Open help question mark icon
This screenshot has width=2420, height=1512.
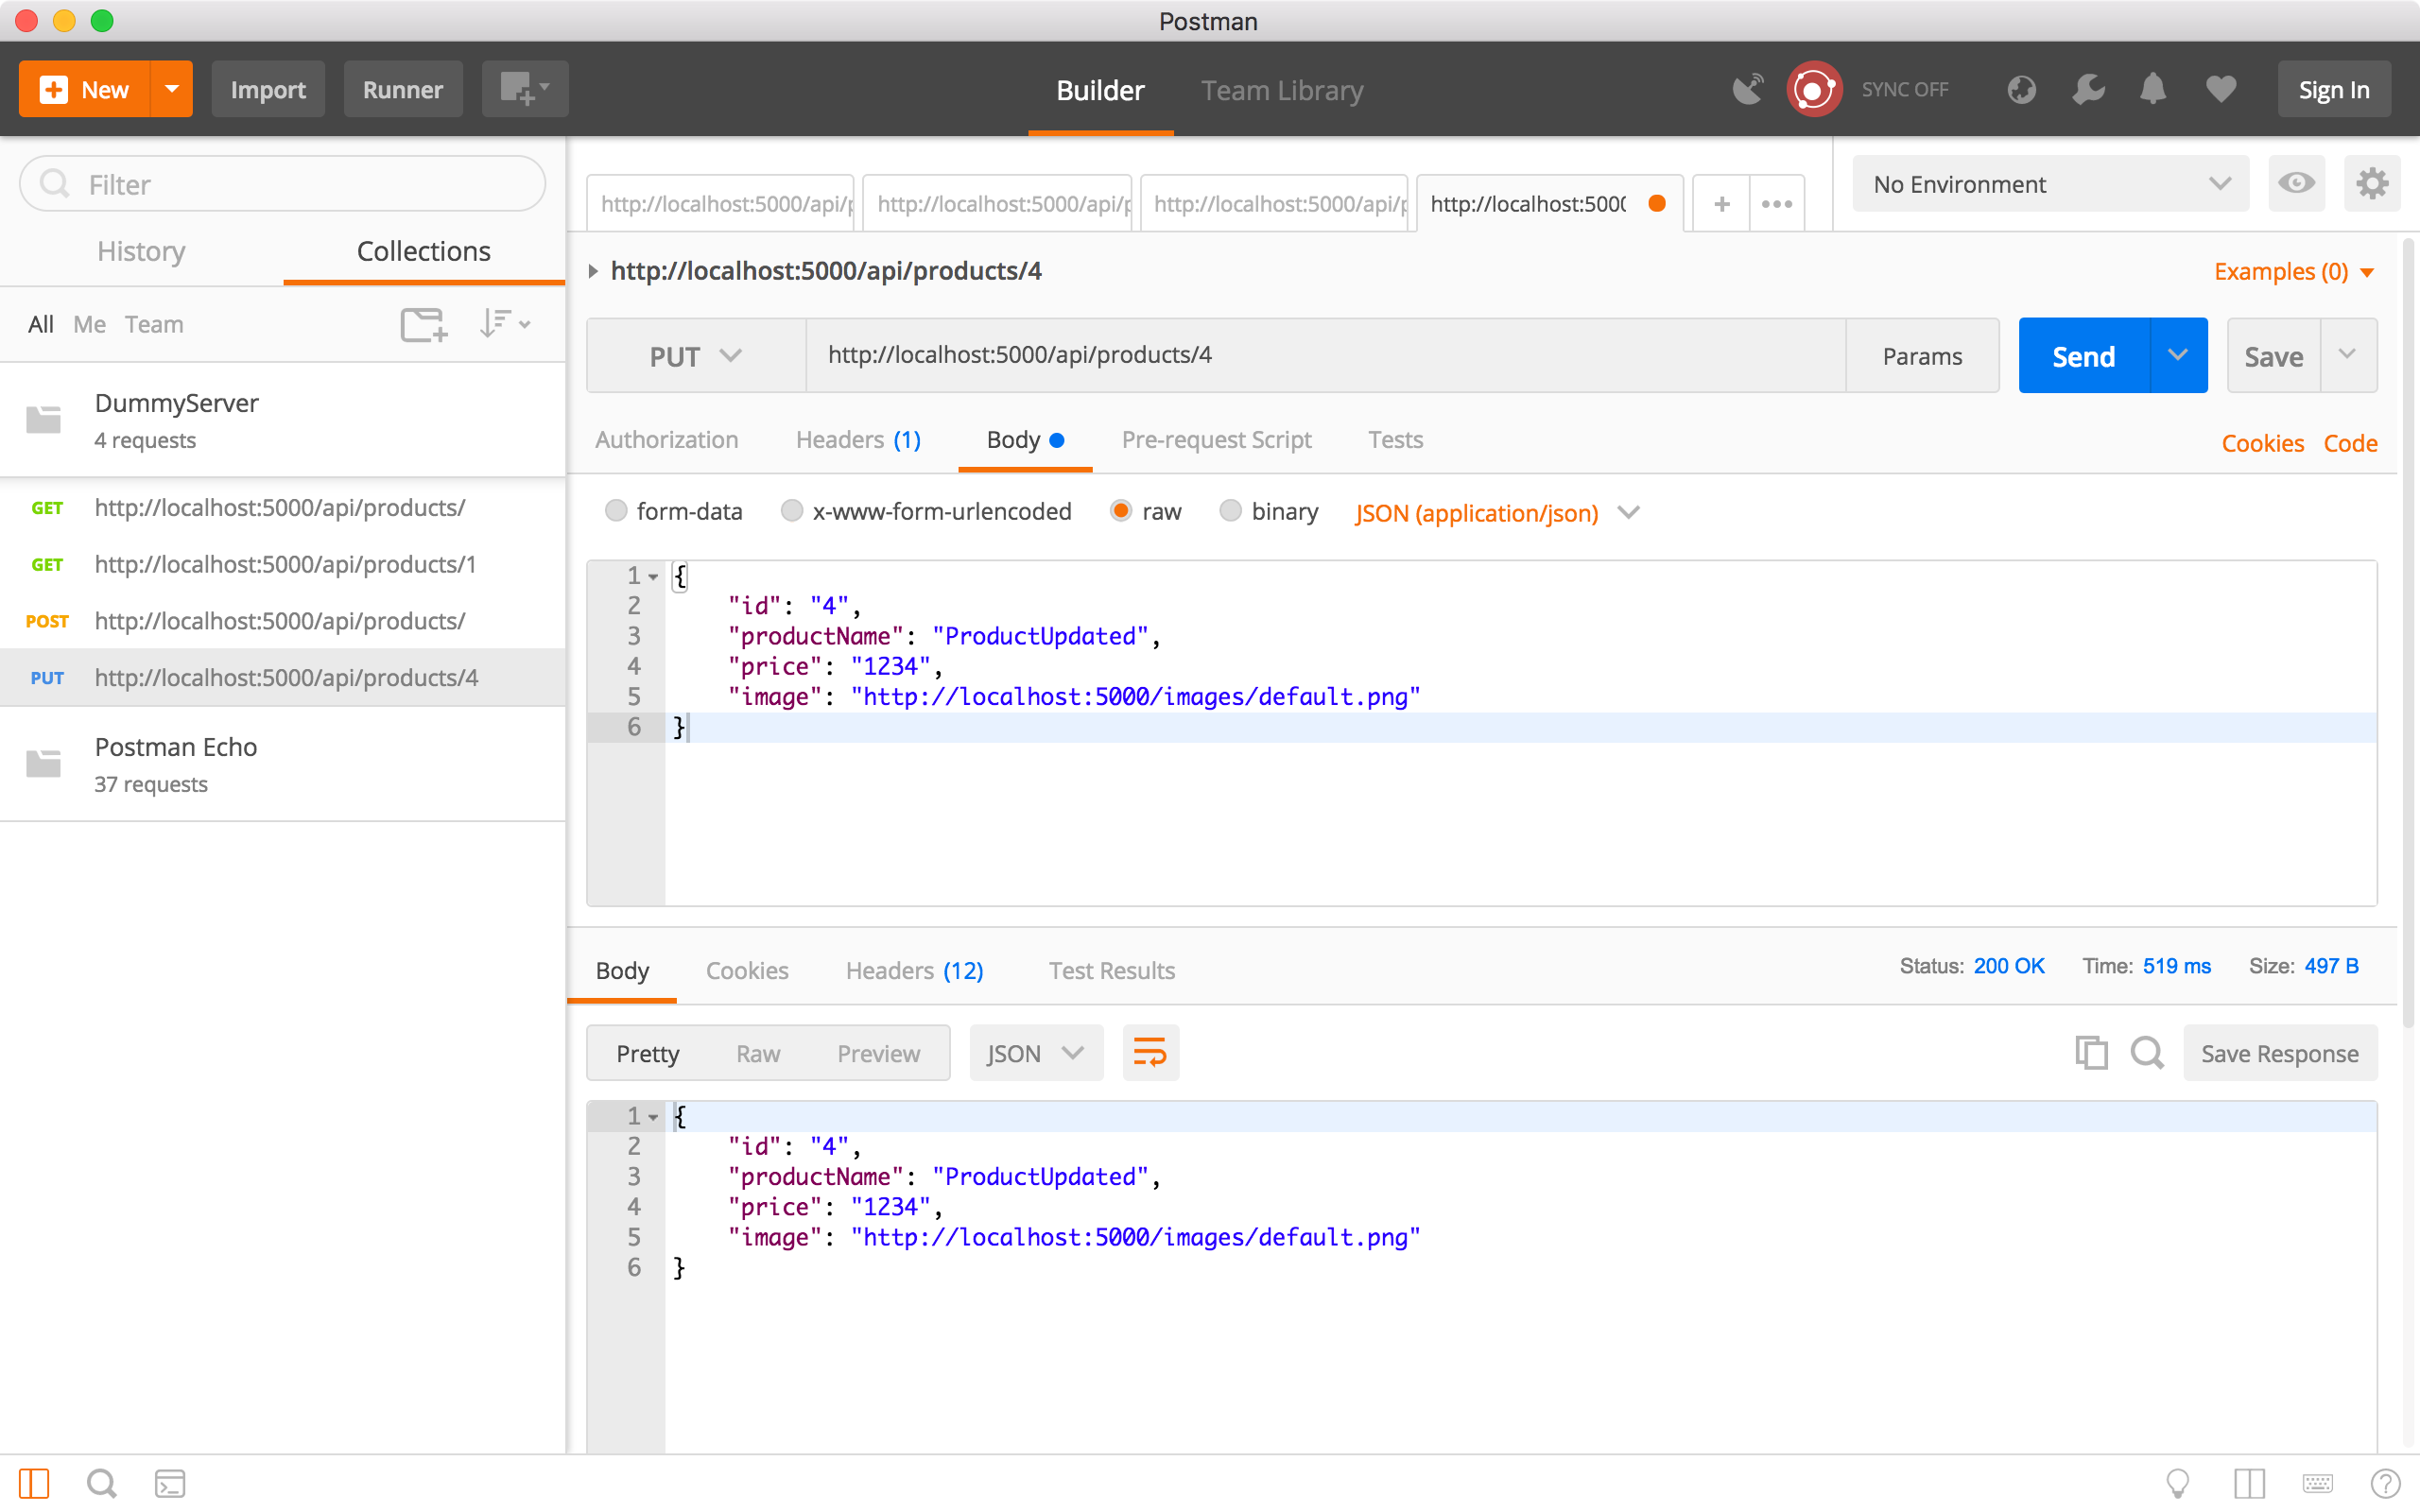pyautogui.click(x=2385, y=1483)
